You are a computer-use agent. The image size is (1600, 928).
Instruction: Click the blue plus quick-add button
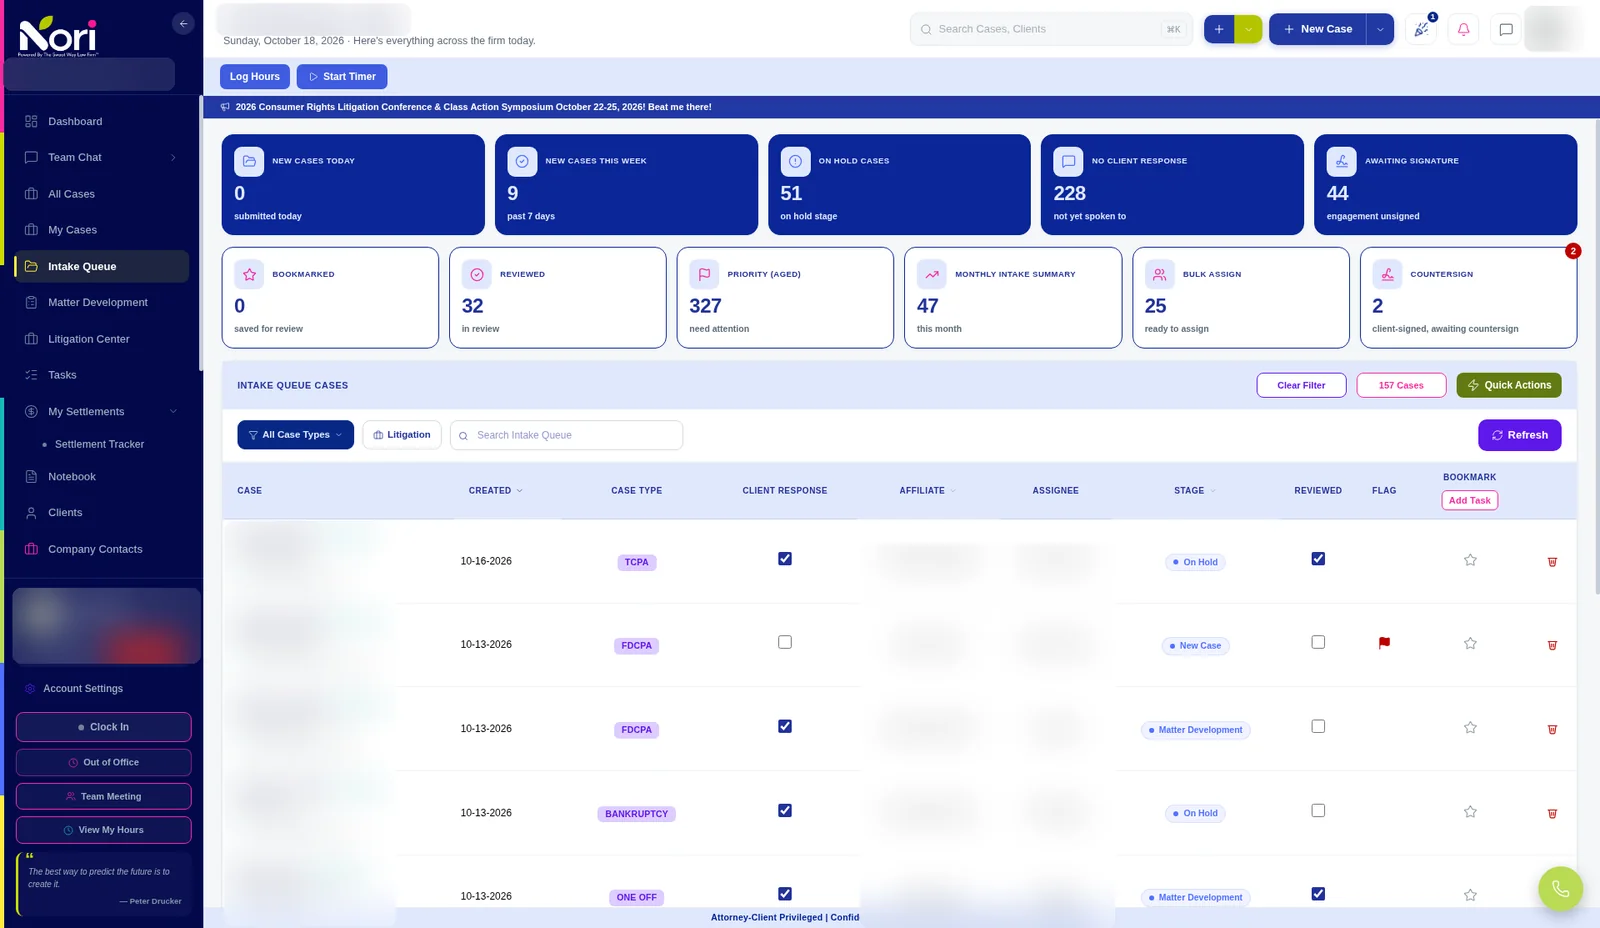[x=1219, y=29]
